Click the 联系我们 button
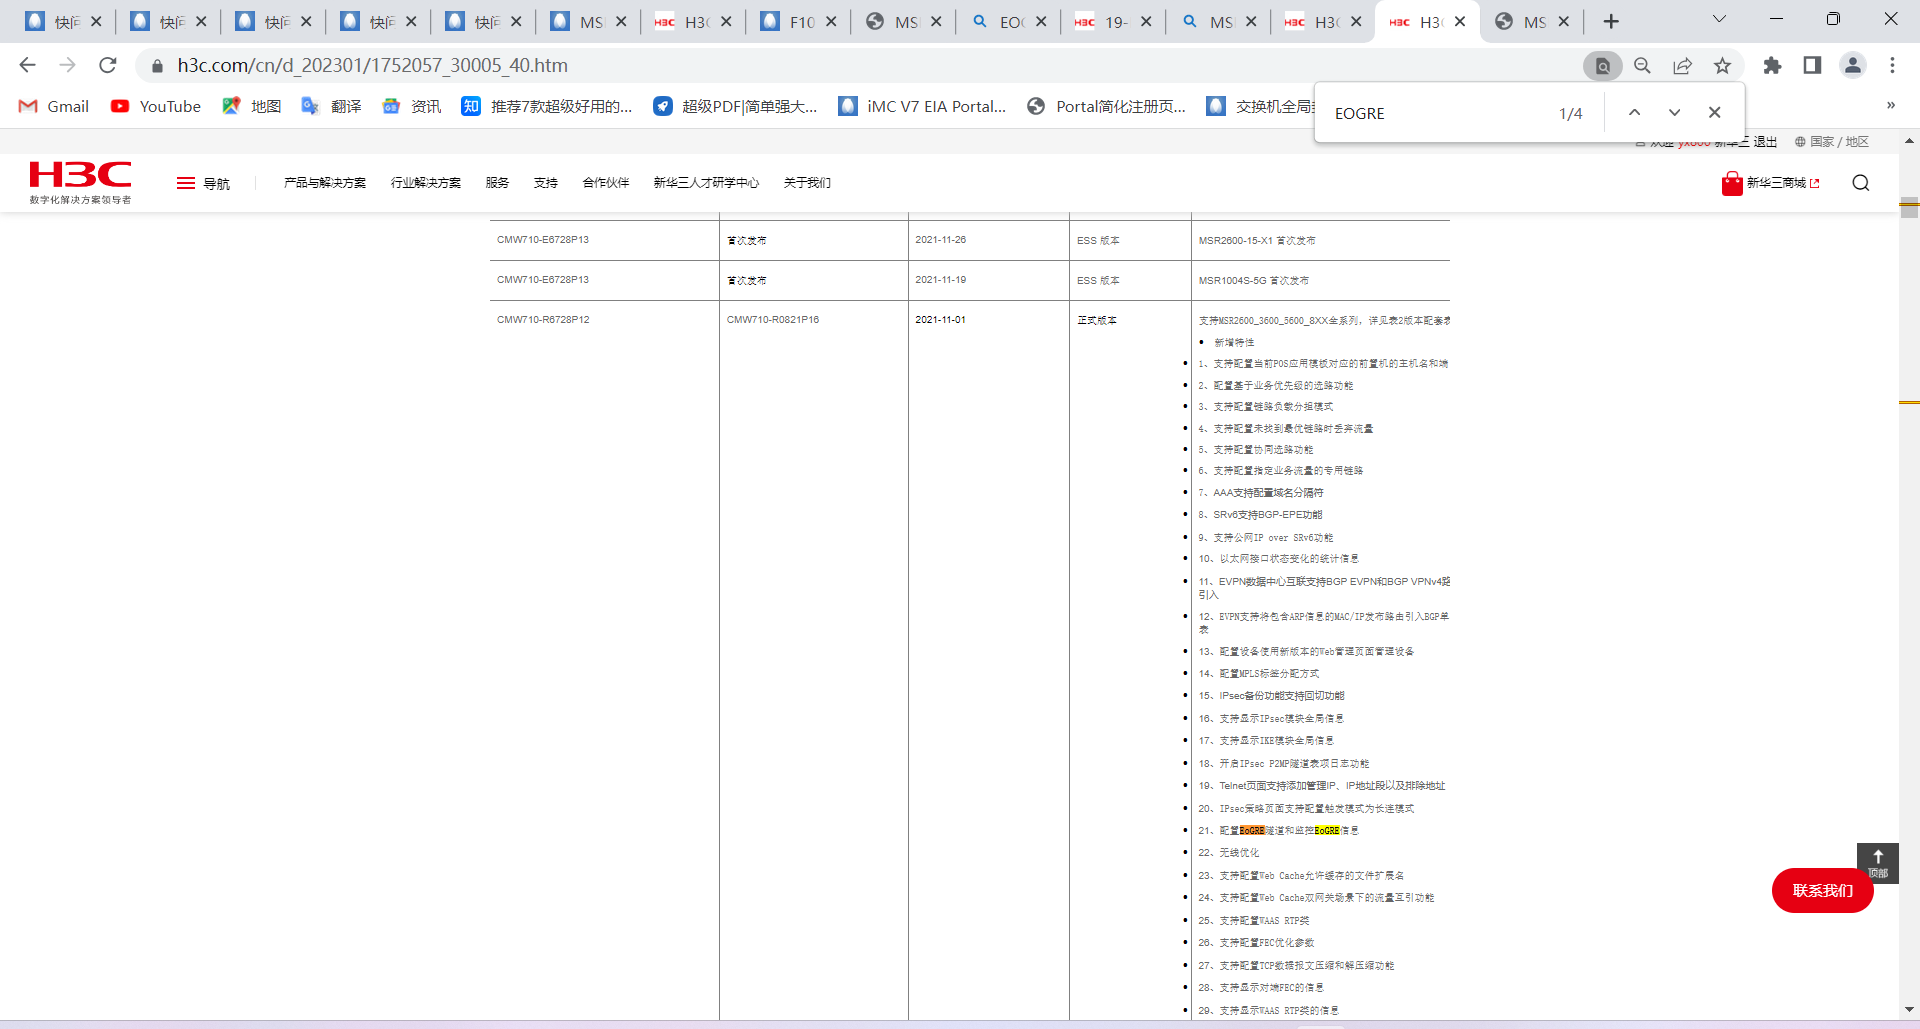The height and width of the screenshot is (1029, 1920). (1822, 890)
